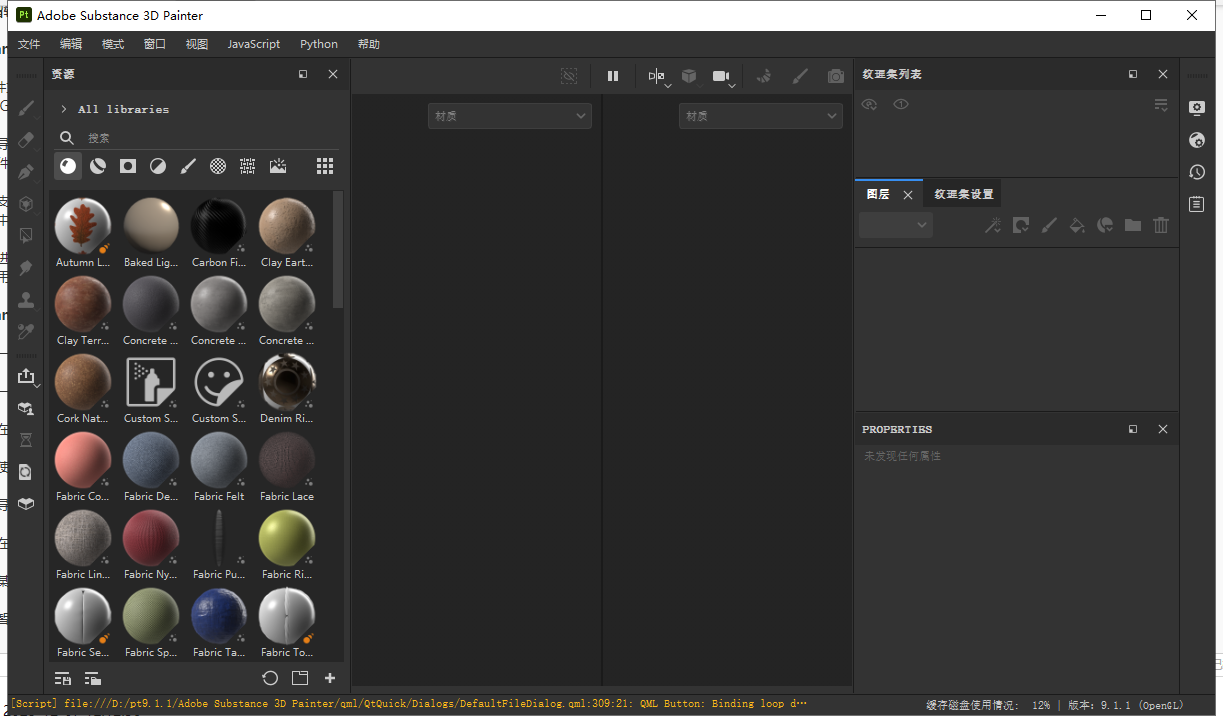Select the Clone stamp tool
The width and height of the screenshot is (1223, 723).
tap(26, 300)
